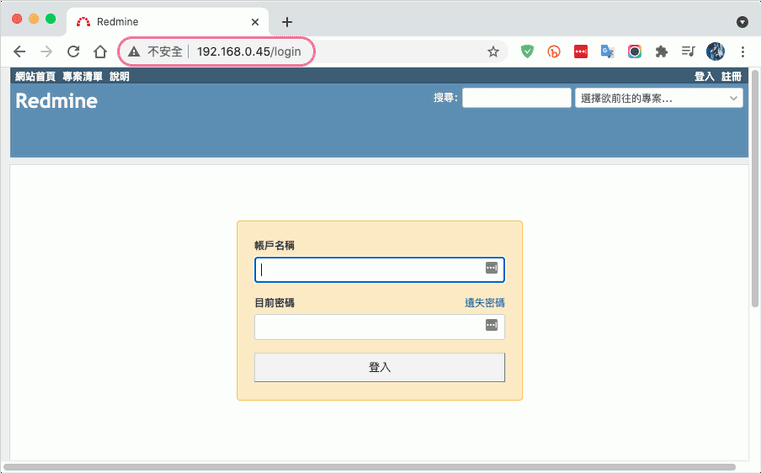Click the horizontal page scrollbar
The image size is (762, 474).
coord(369,467)
